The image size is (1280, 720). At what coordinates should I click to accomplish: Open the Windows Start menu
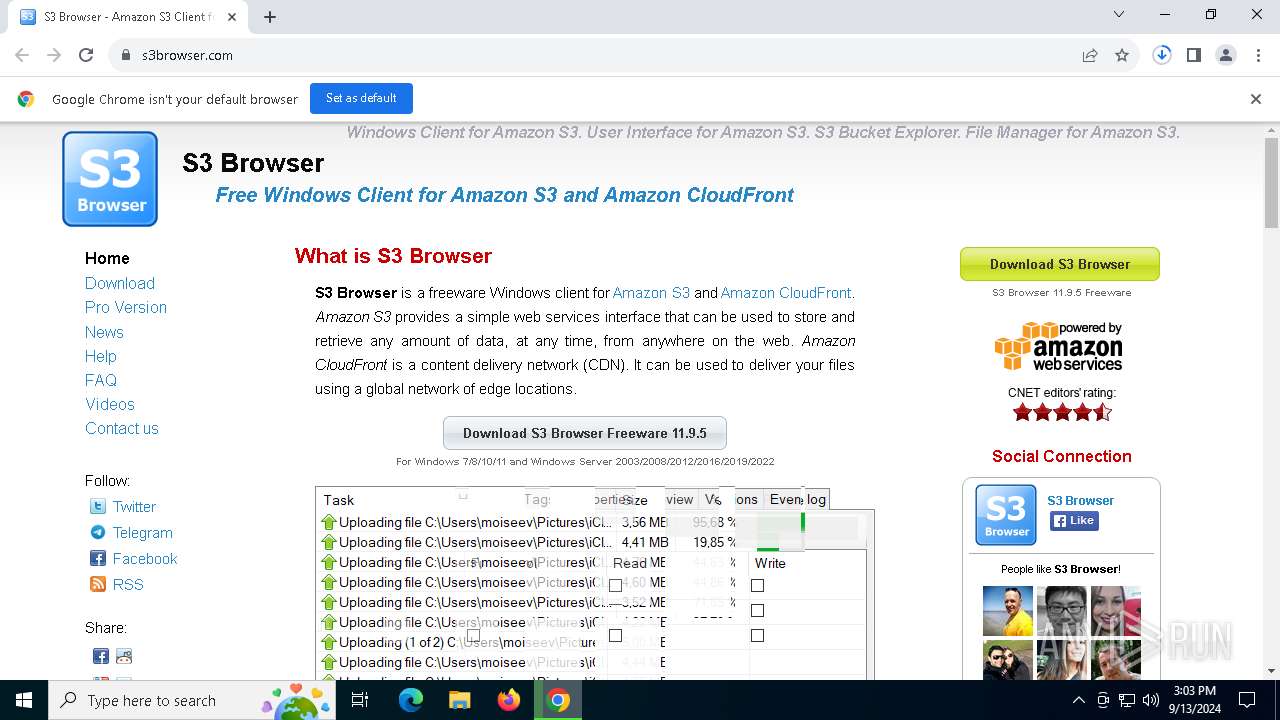(x=24, y=700)
